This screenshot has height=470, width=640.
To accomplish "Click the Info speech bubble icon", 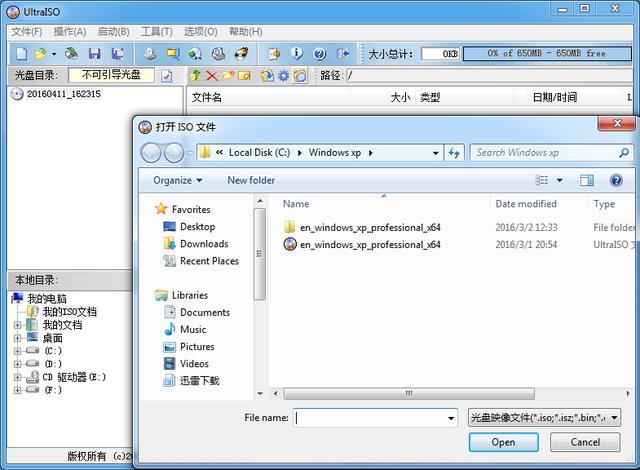I will point(297,53).
